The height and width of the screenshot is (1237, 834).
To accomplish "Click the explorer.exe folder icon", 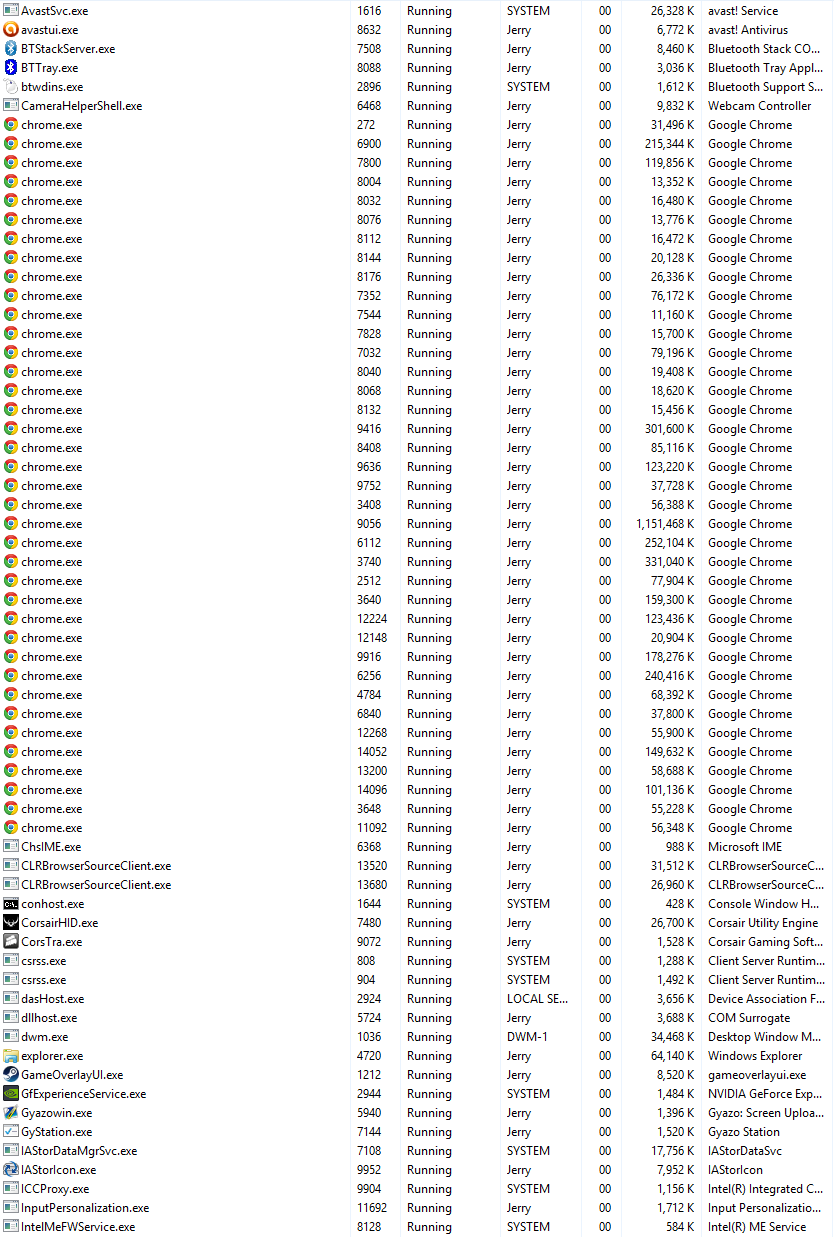I will [x=11, y=1056].
